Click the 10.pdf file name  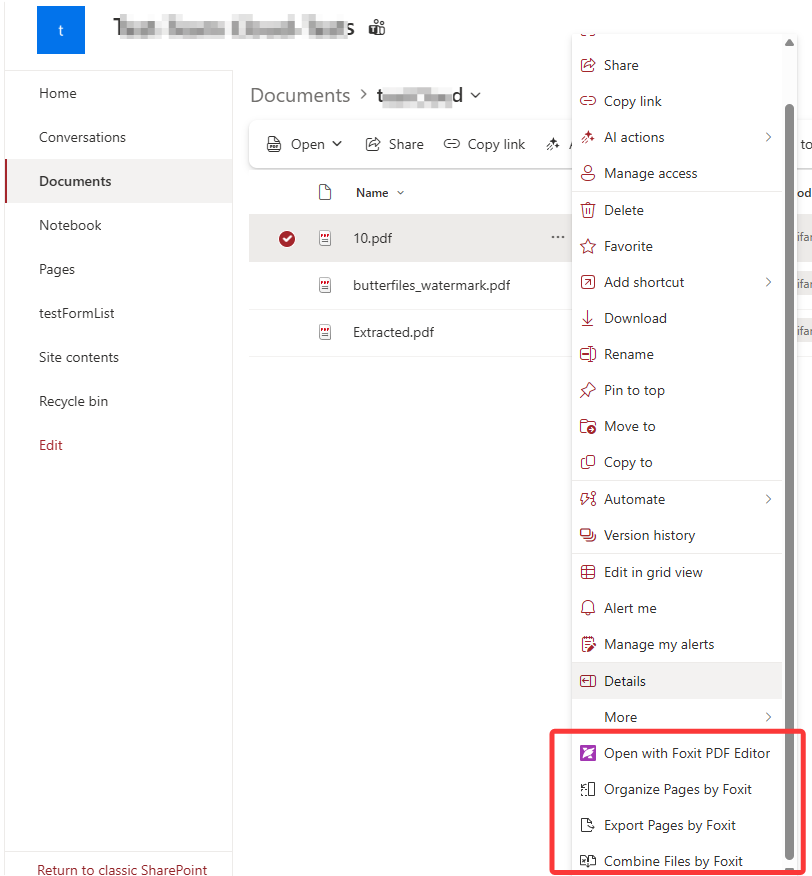coord(372,239)
